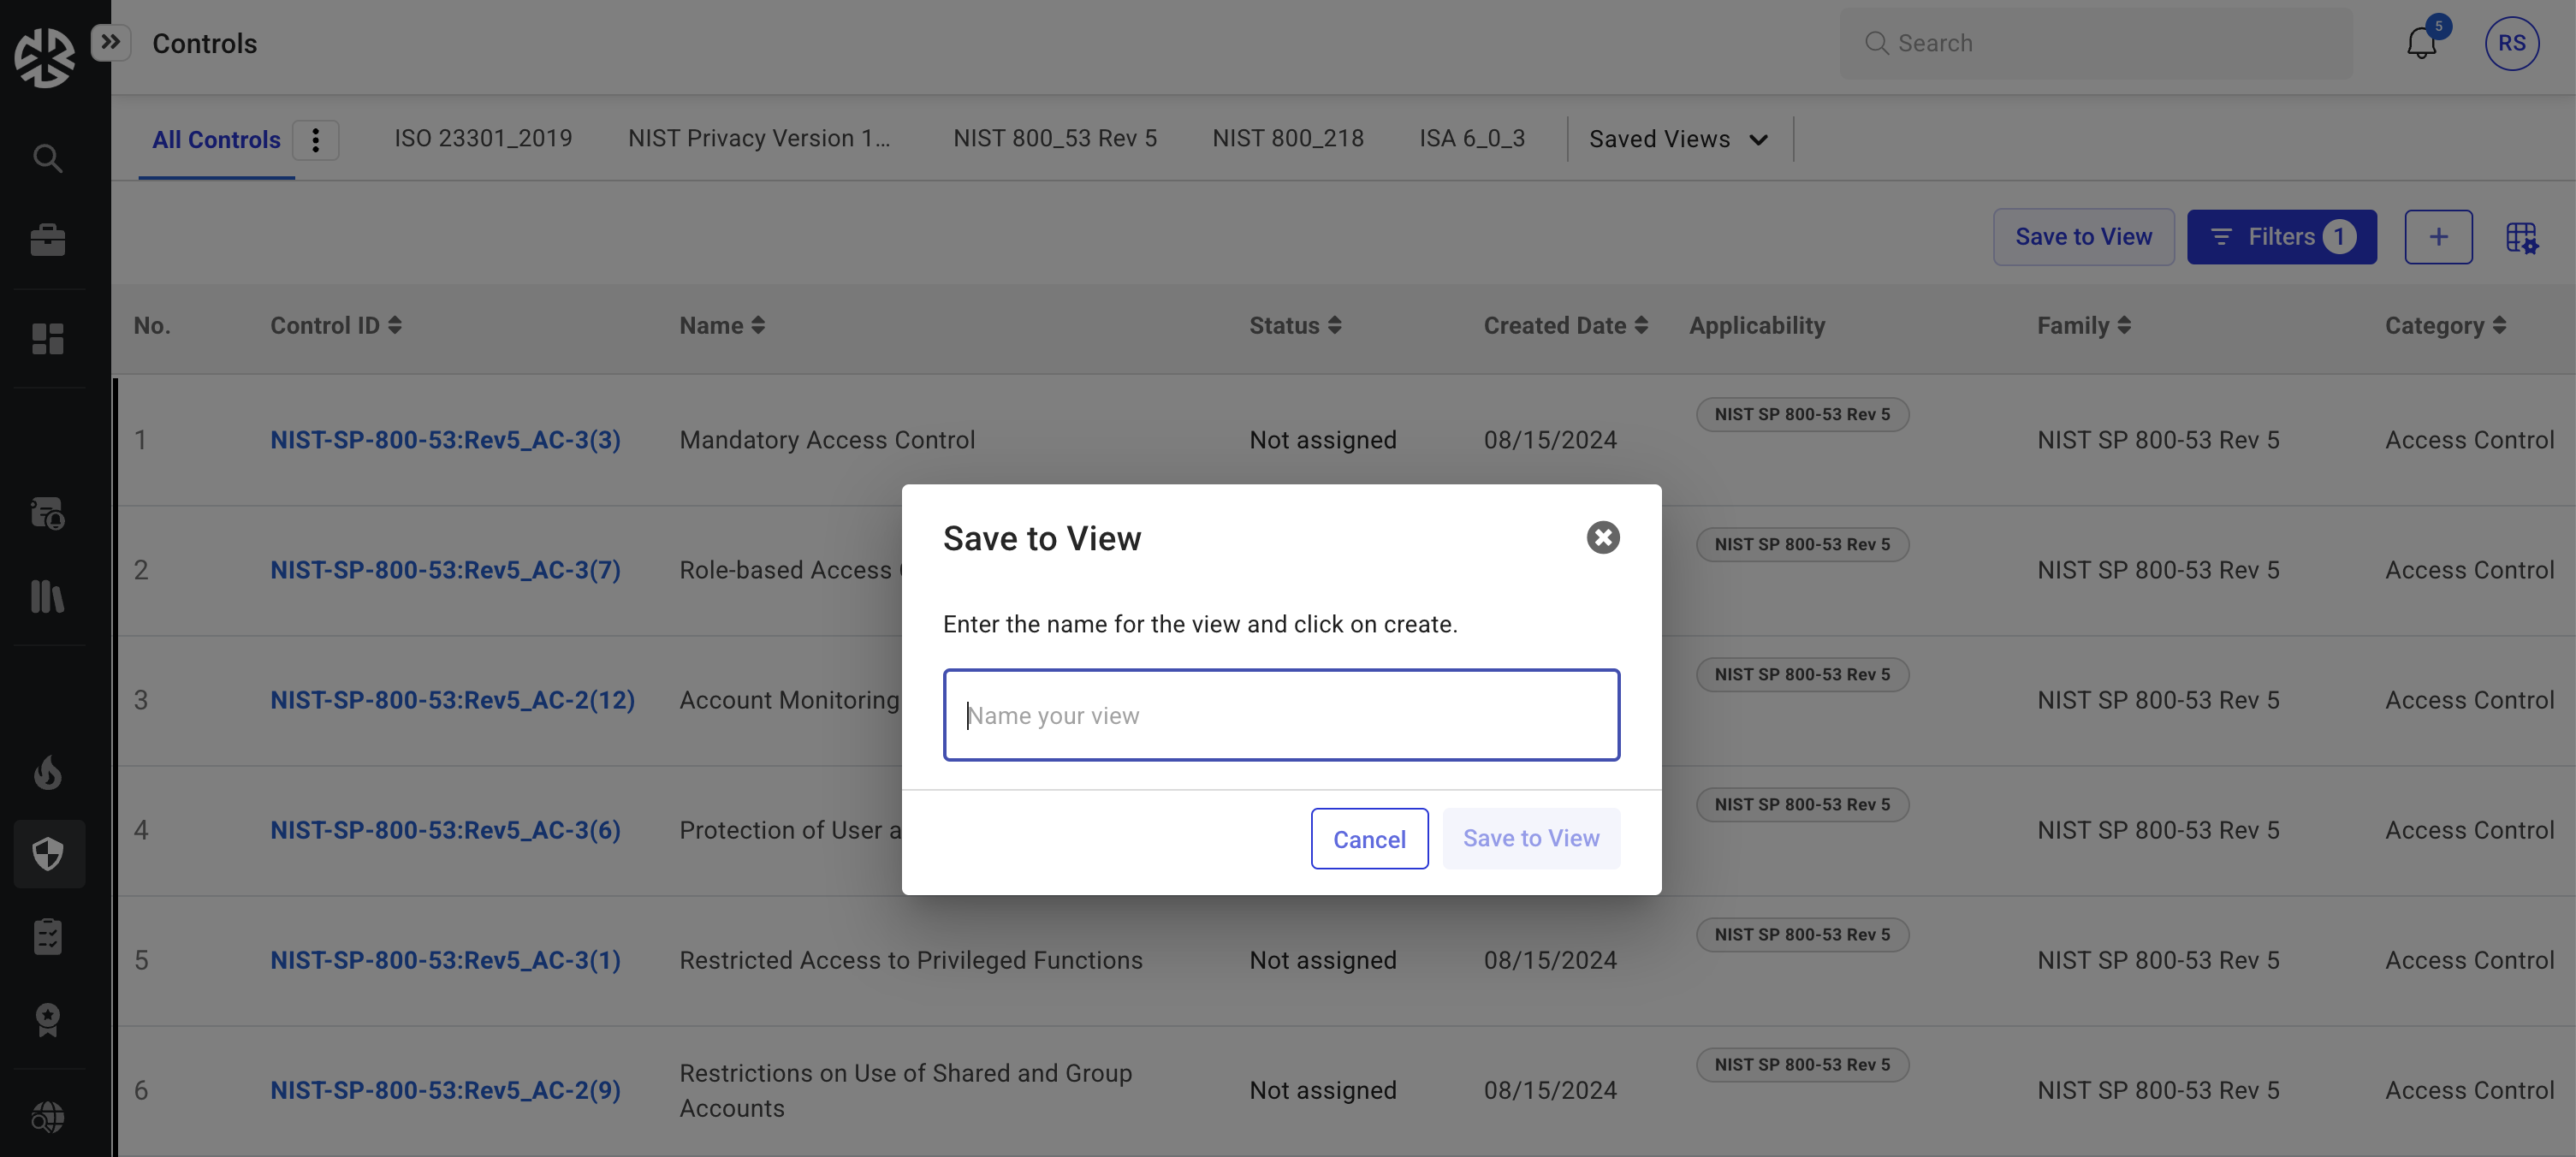
Task: Open the flame icon in sidebar
Action: (x=47, y=772)
